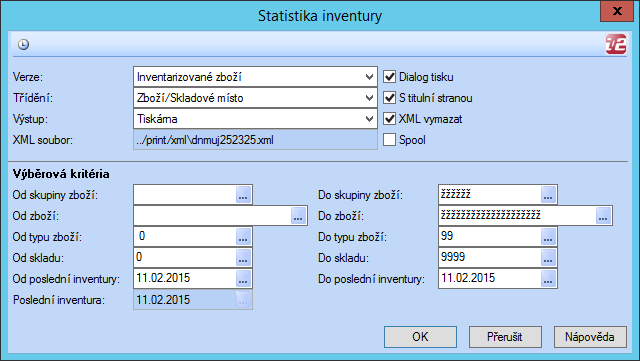Close the Statistika inventury dialog
The height and width of the screenshot is (361, 640).
[x=617, y=11]
